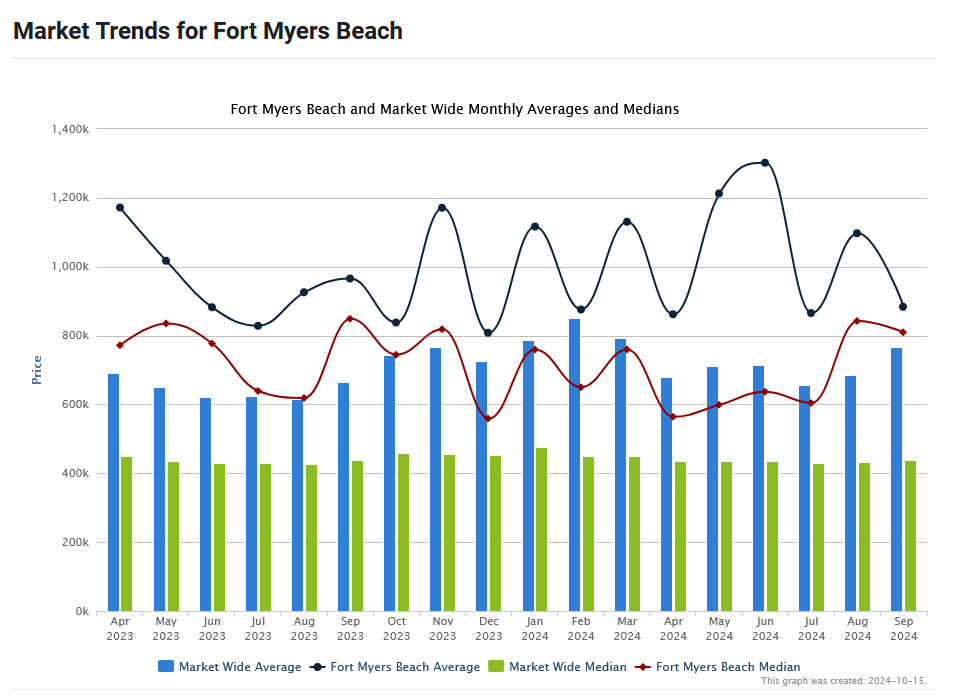Click the Dec 2023 Fort Myers Beach Median marker
The image size is (959, 700).
pos(488,419)
